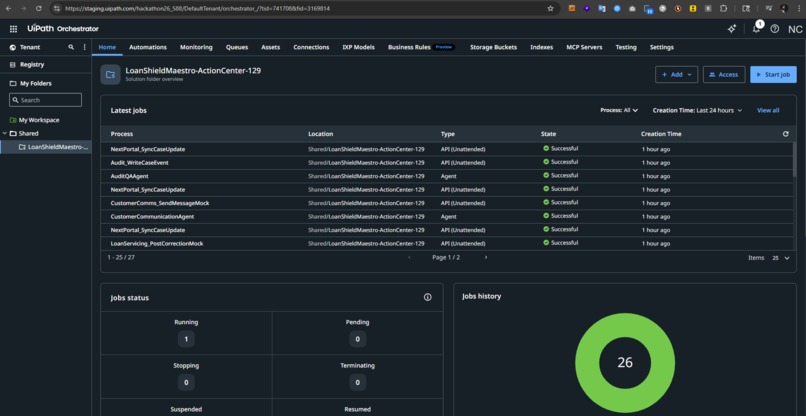Image resolution: width=806 pixels, height=416 pixels.
Task: Open the Audit_WriteCaseEvent job row
Action: click(447, 162)
